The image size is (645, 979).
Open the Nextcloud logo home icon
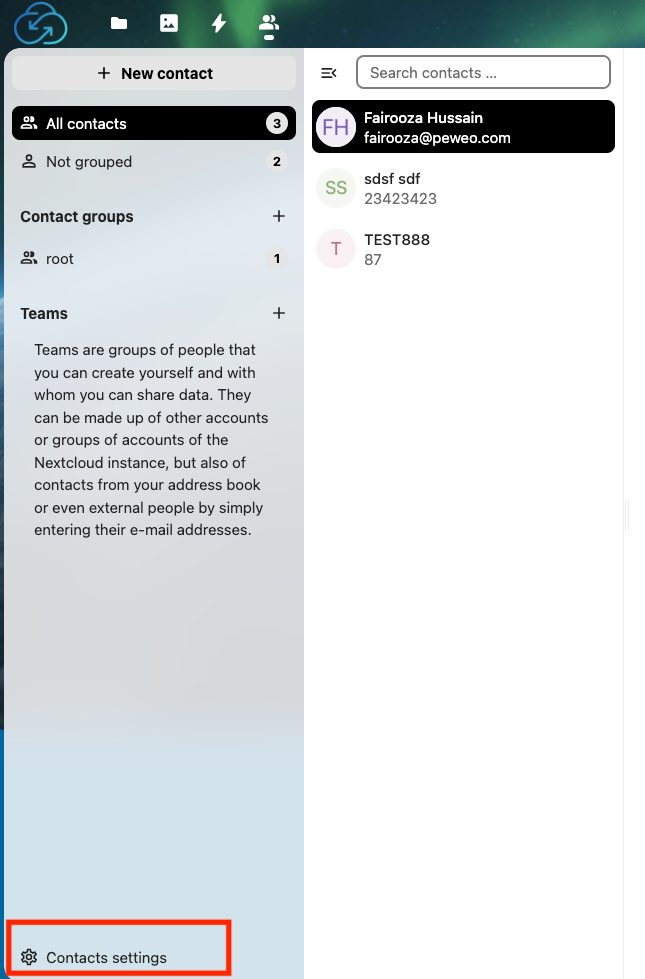pyautogui.click(x=38, y=23)
